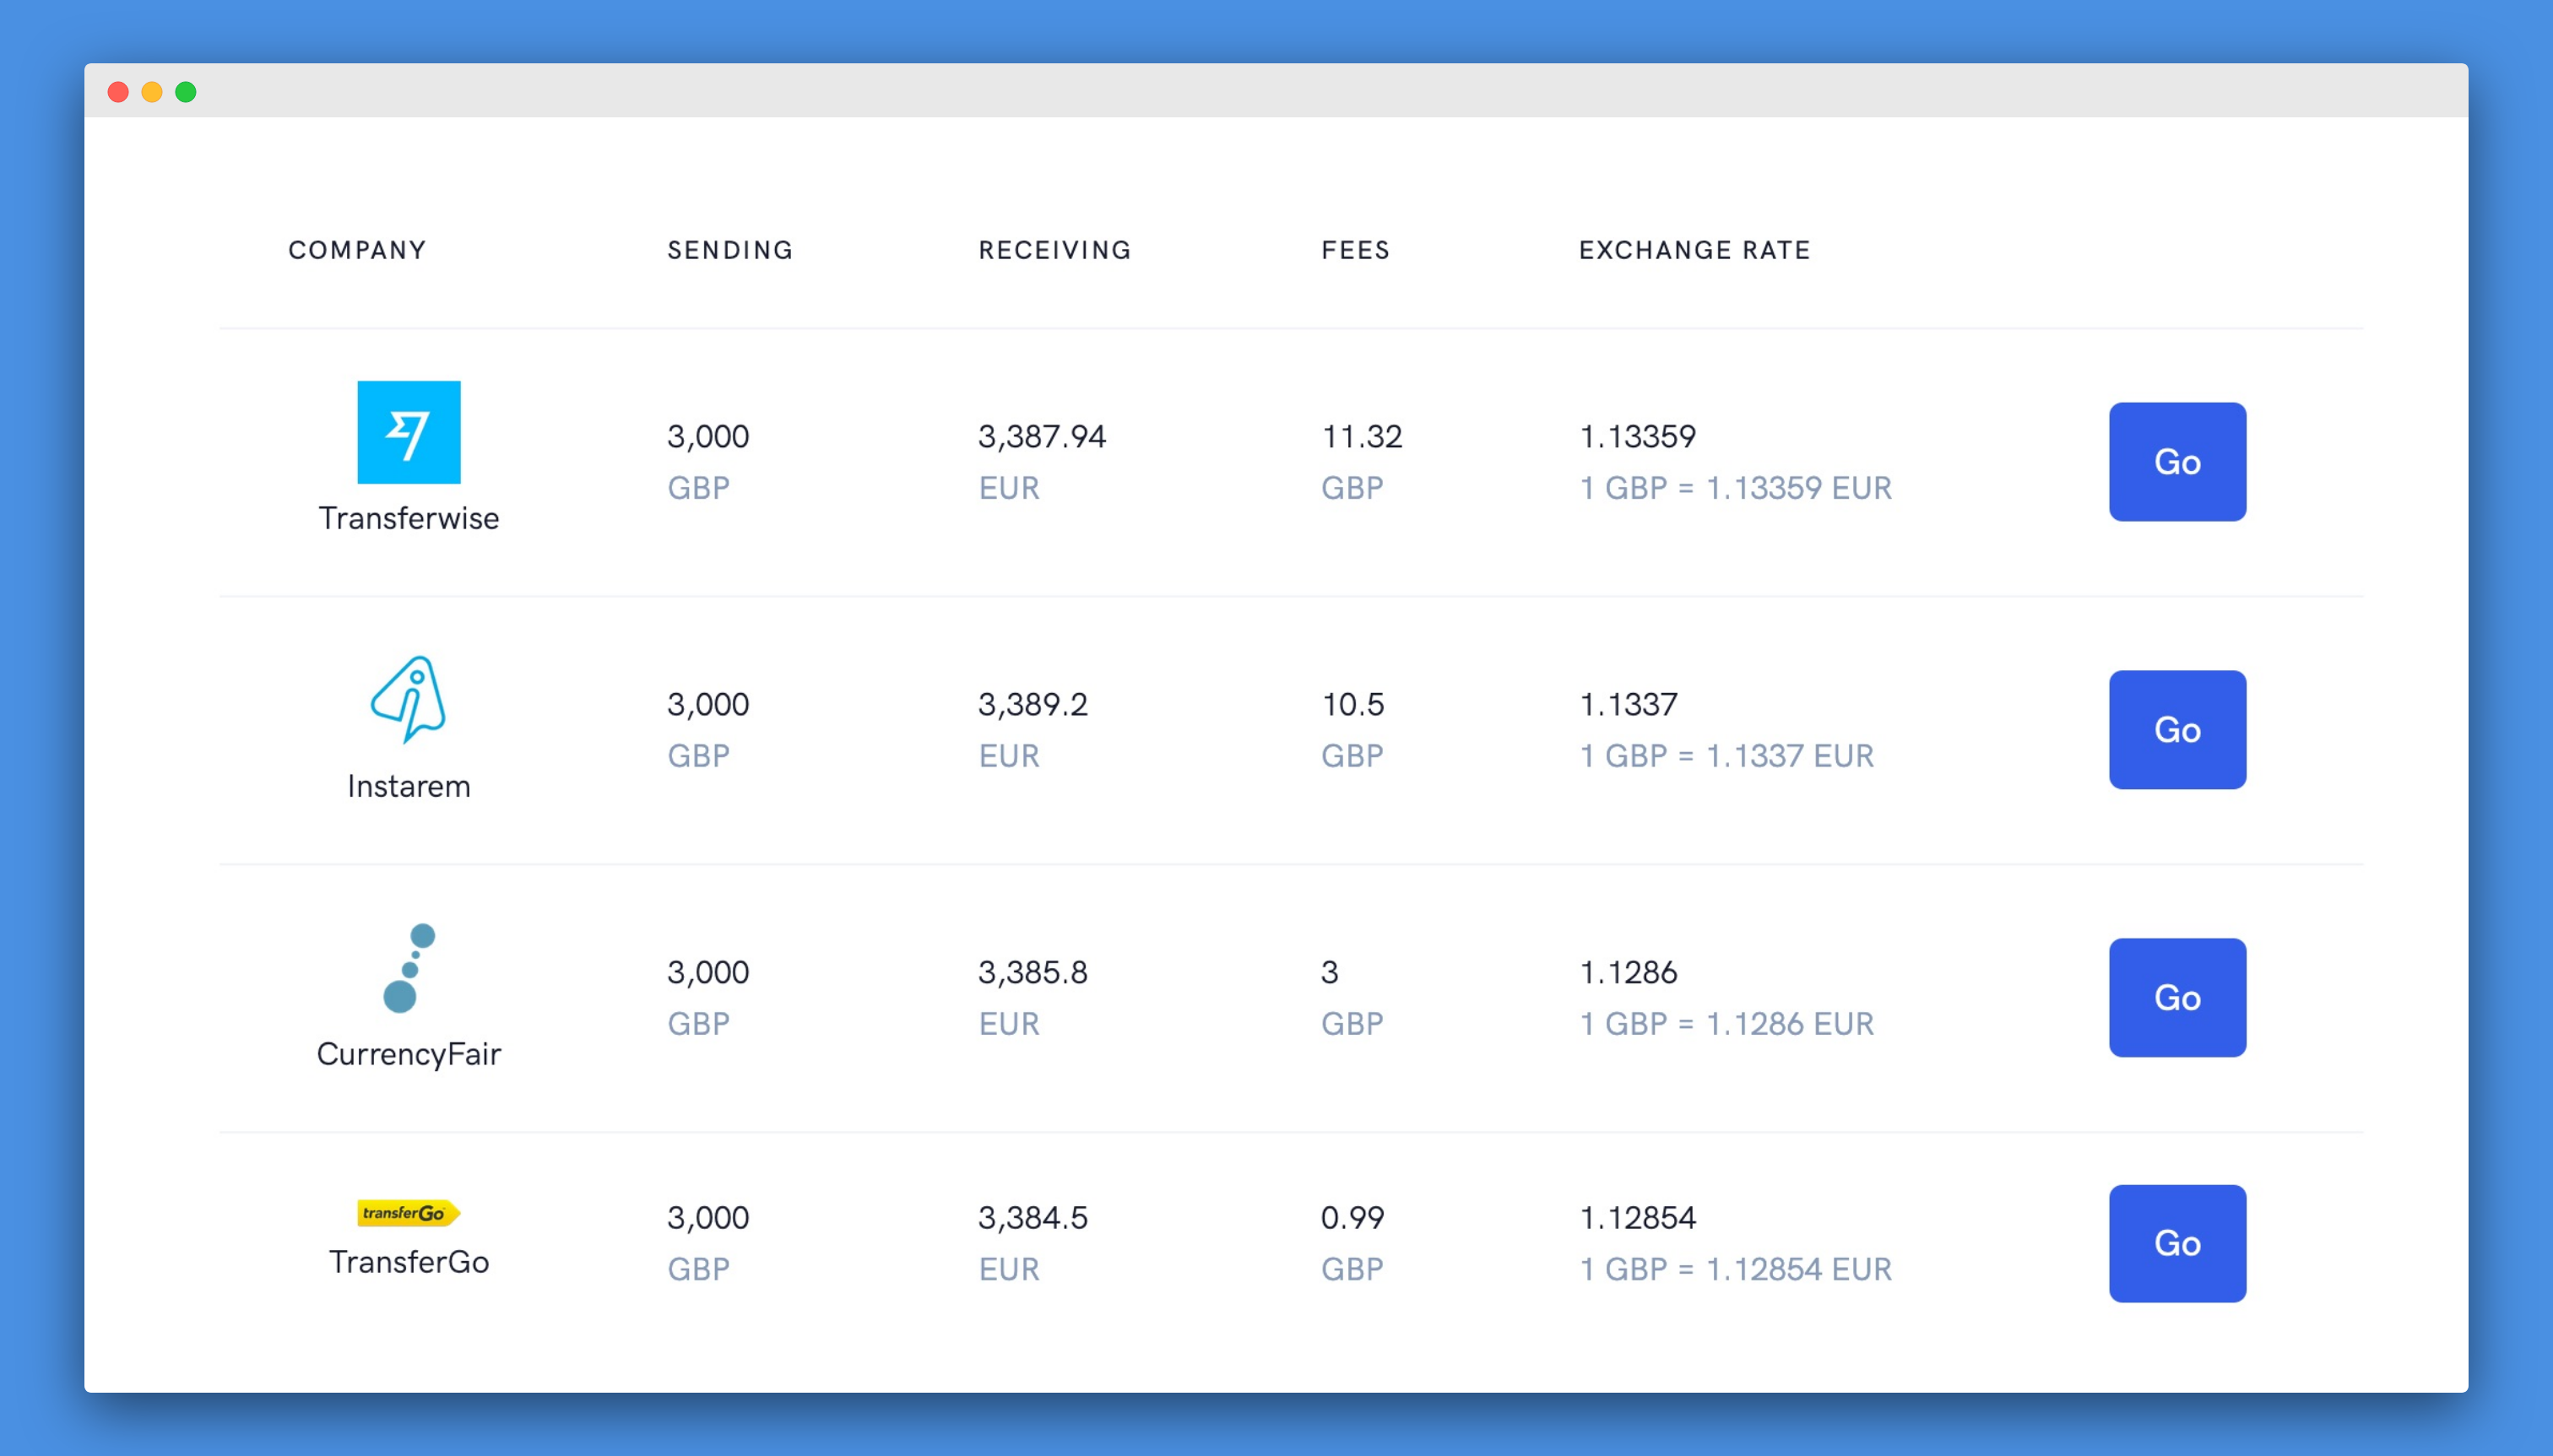Viewport: 2553px width, 1456px height.
Task: Click the Fees column header
Action: coord(1355,250)
